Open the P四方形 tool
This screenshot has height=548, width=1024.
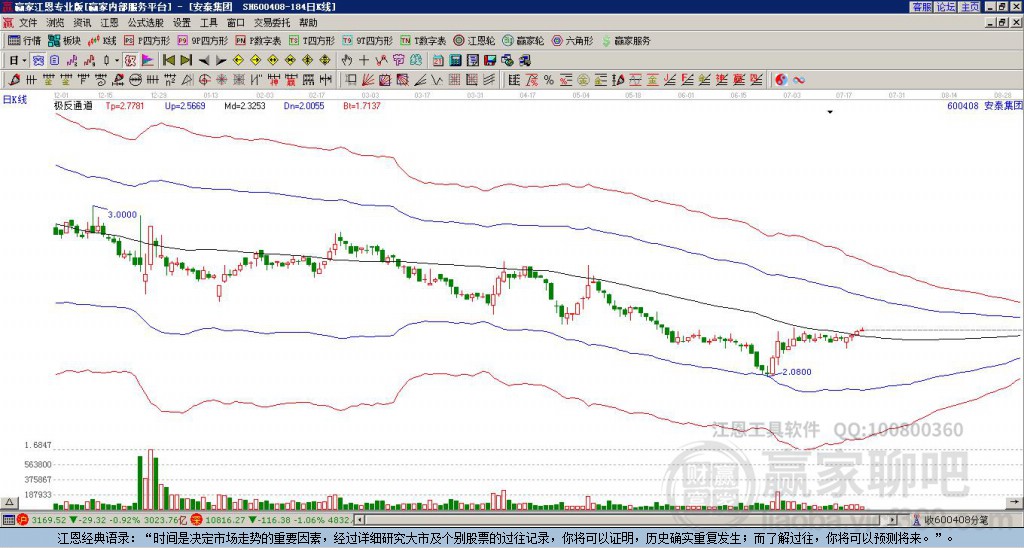tap(148, 40)
